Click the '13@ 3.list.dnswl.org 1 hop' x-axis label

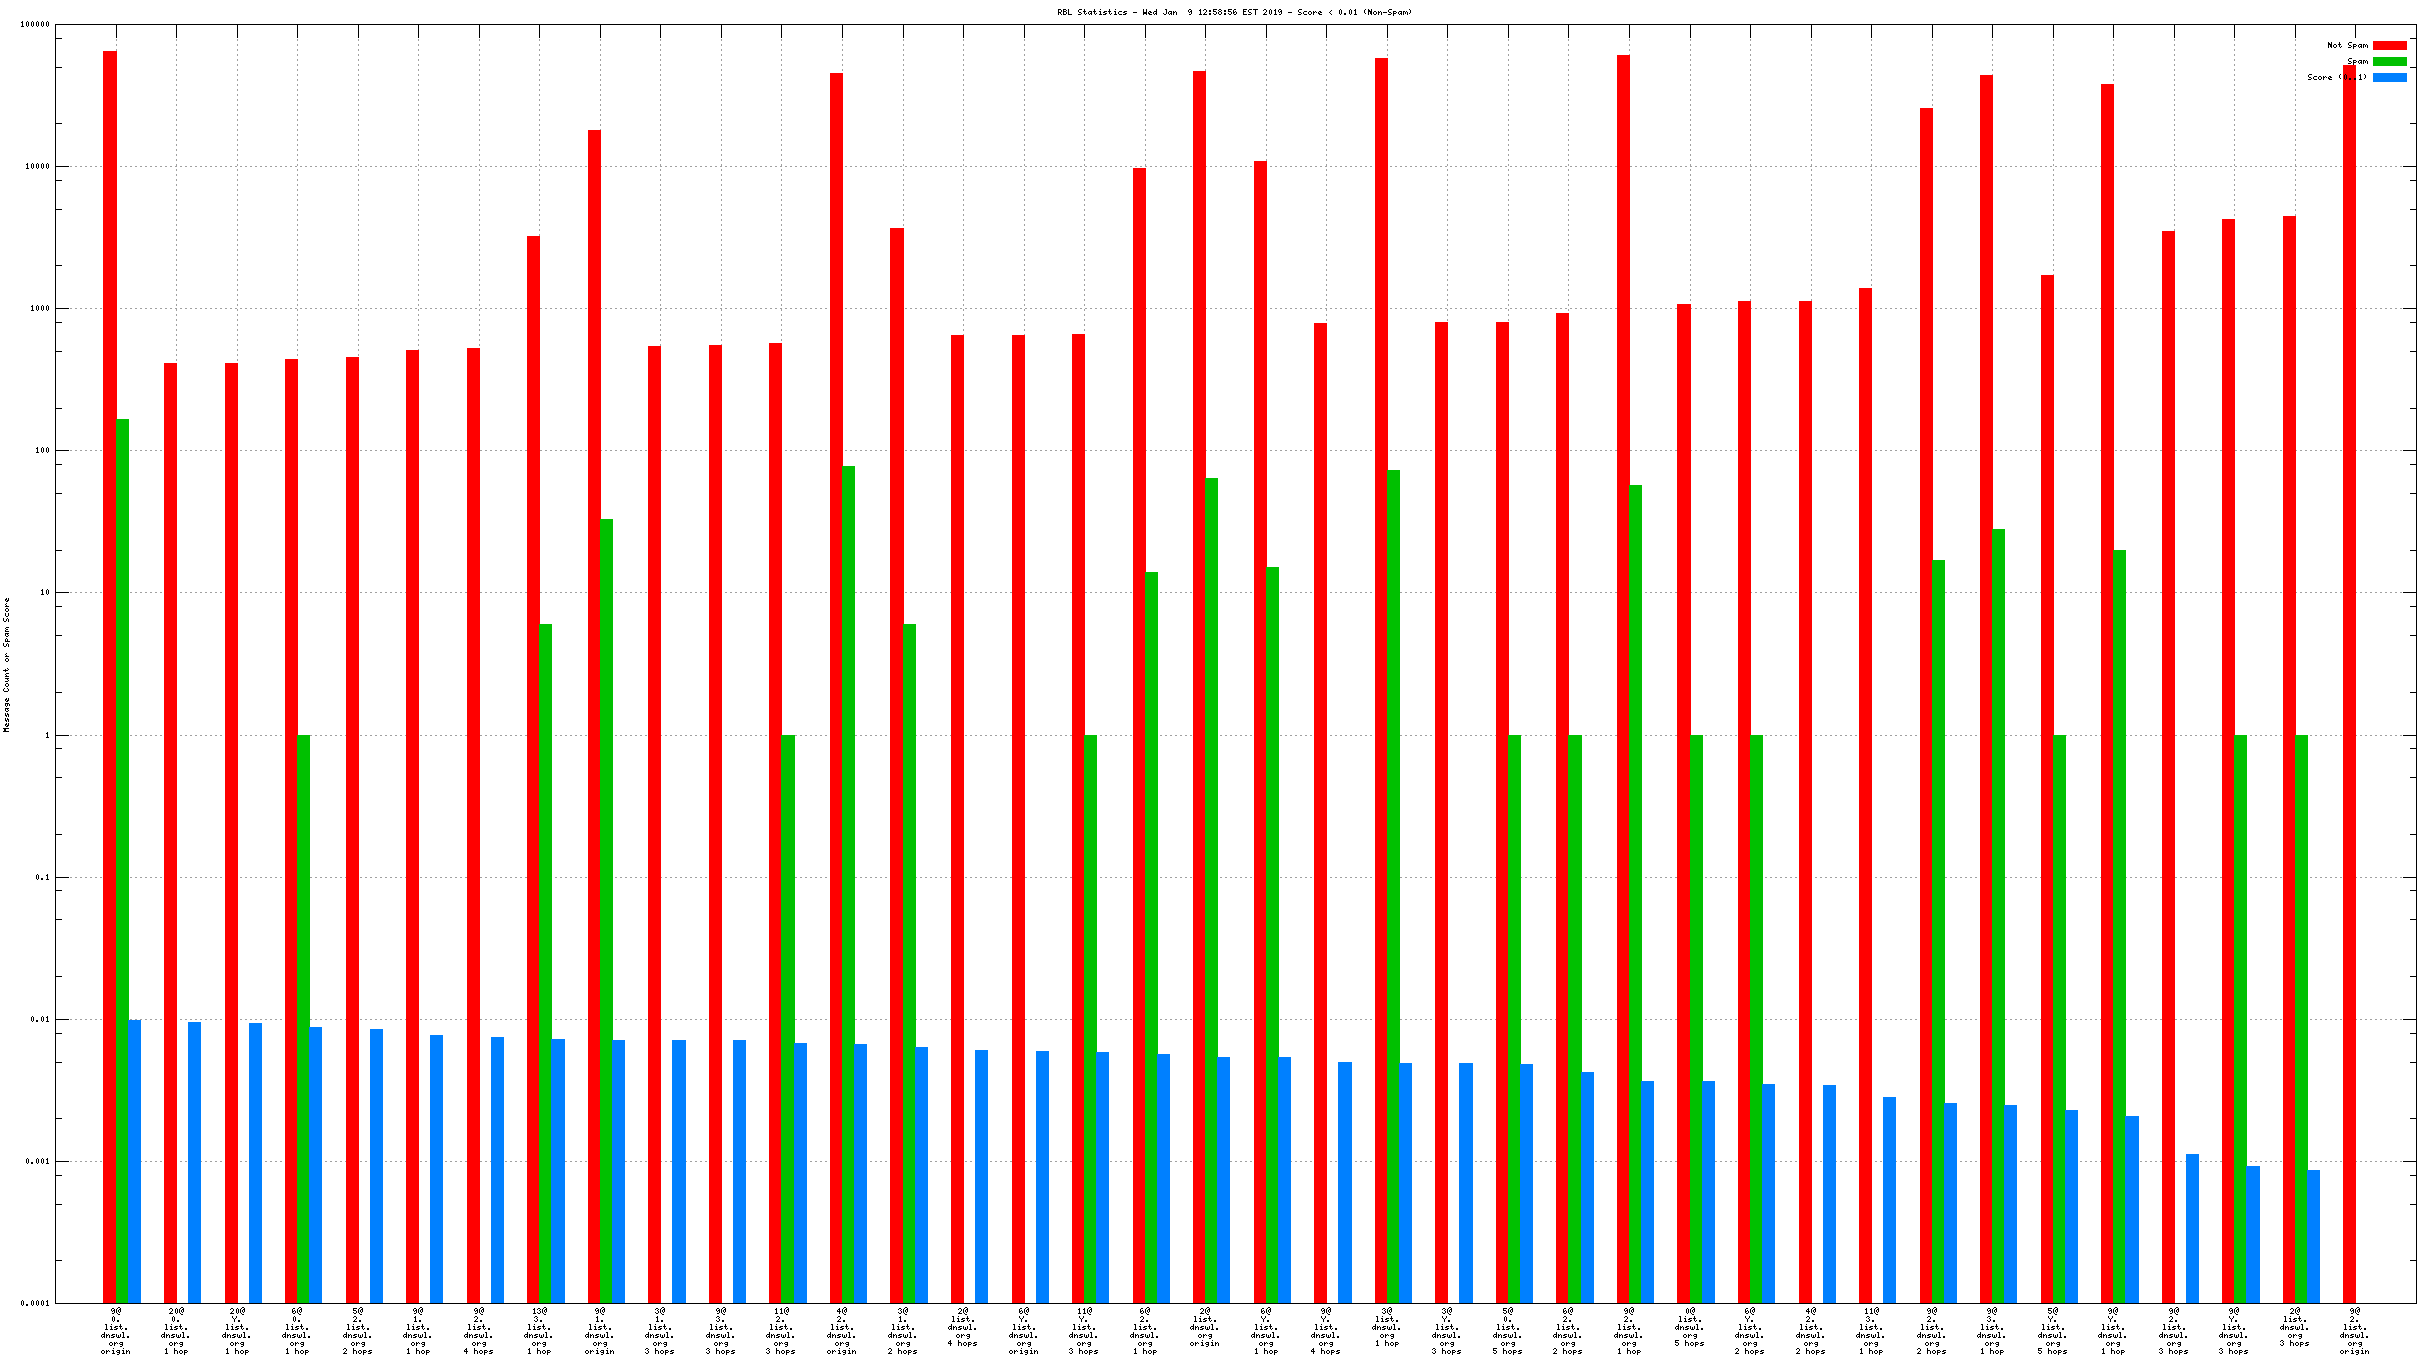click(539, 1330)
